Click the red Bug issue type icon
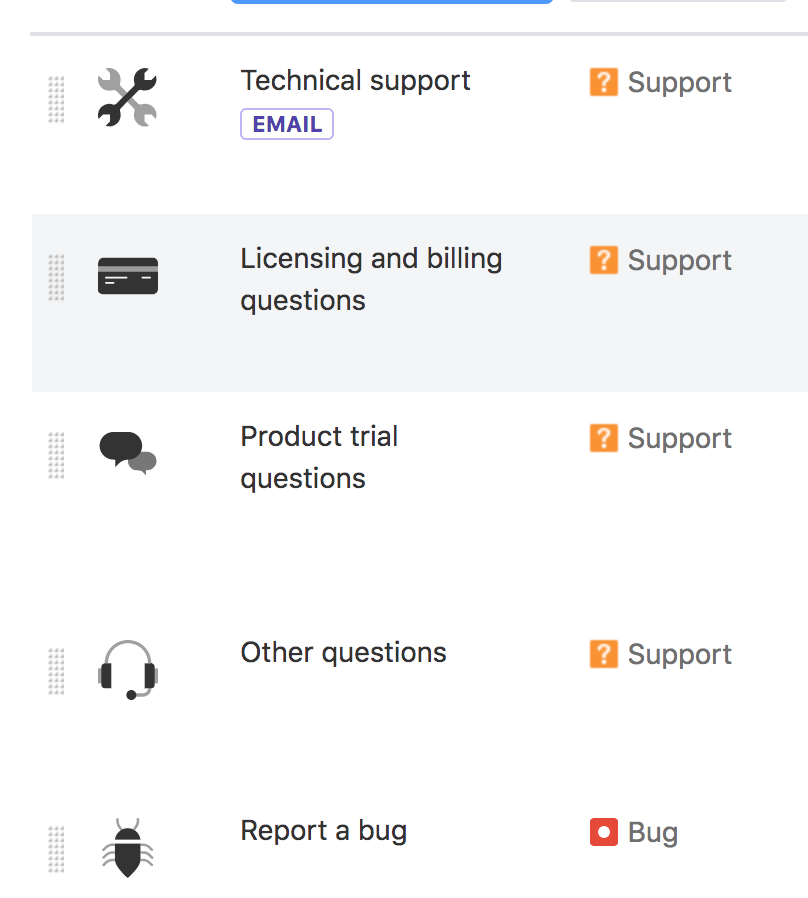The height and width of the screenshot is (898, 808). [x=603, y=832]
